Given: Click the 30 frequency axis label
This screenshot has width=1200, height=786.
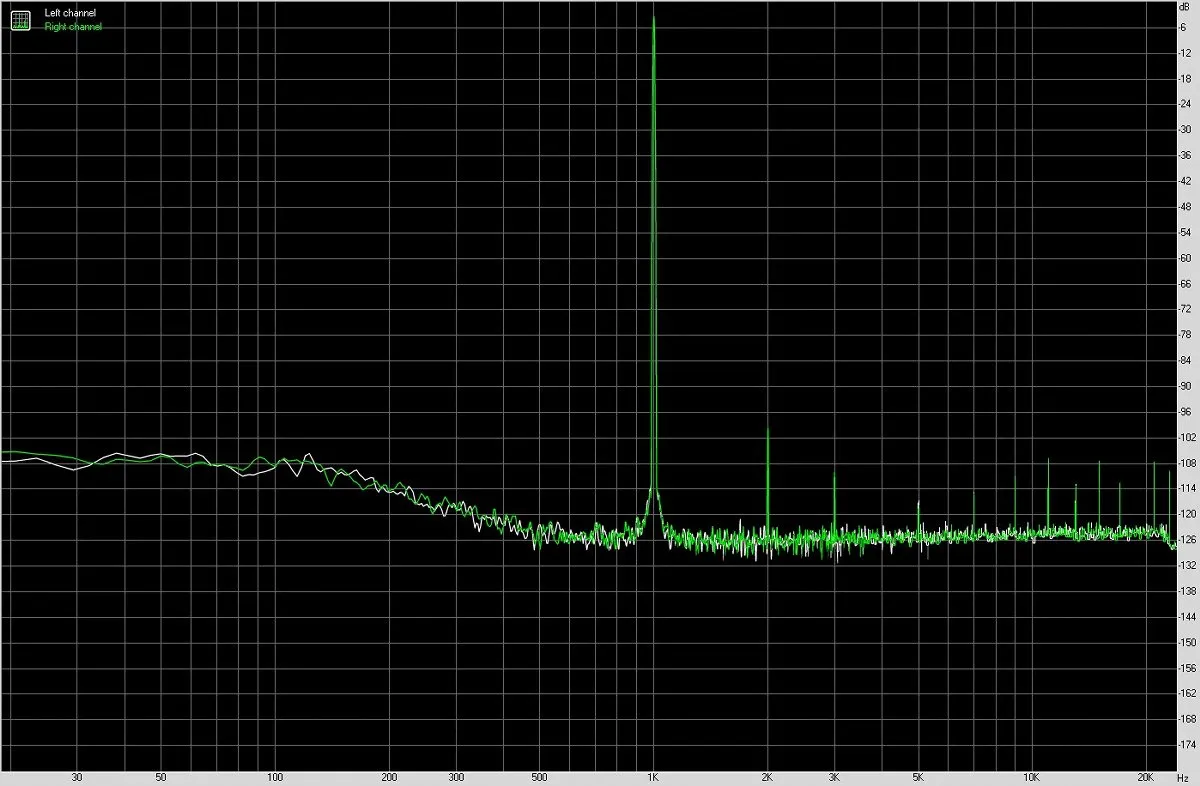Looking at the screenshot, I should pos(77,776).
